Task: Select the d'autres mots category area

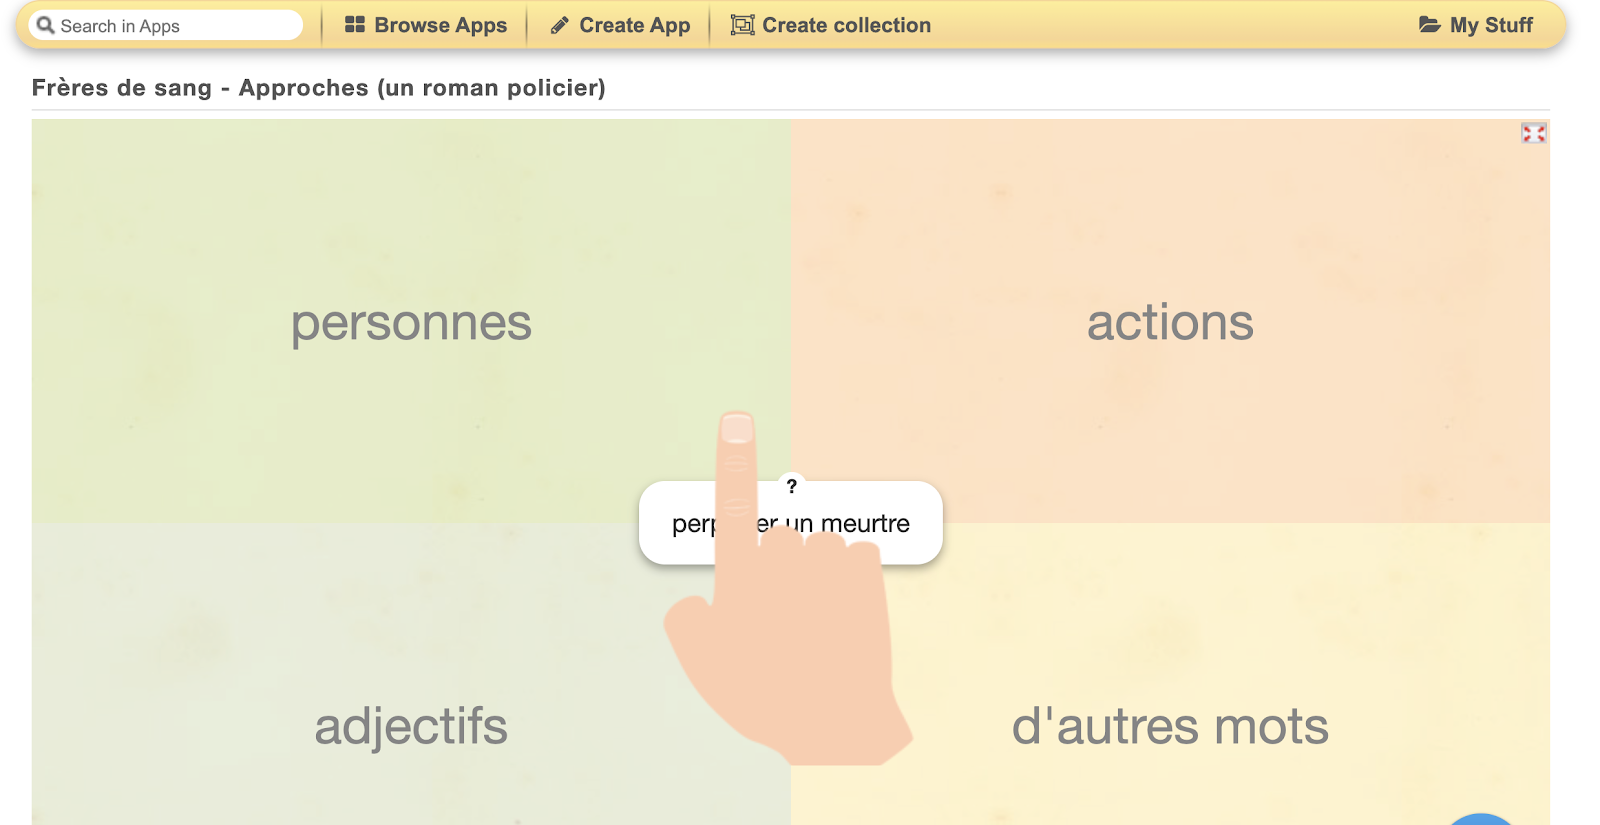Action: pos(1170,674)
